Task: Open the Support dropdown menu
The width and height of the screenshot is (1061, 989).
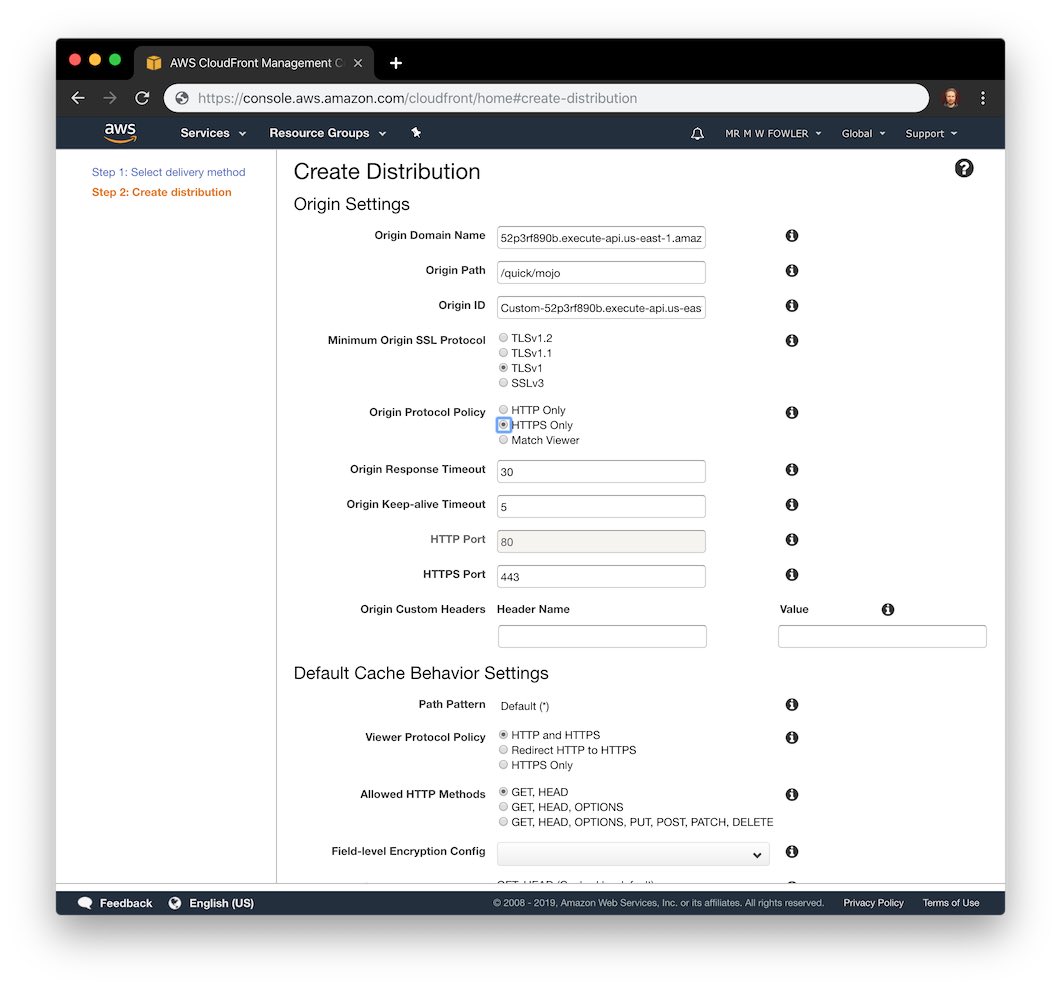Action: point(931,134)
